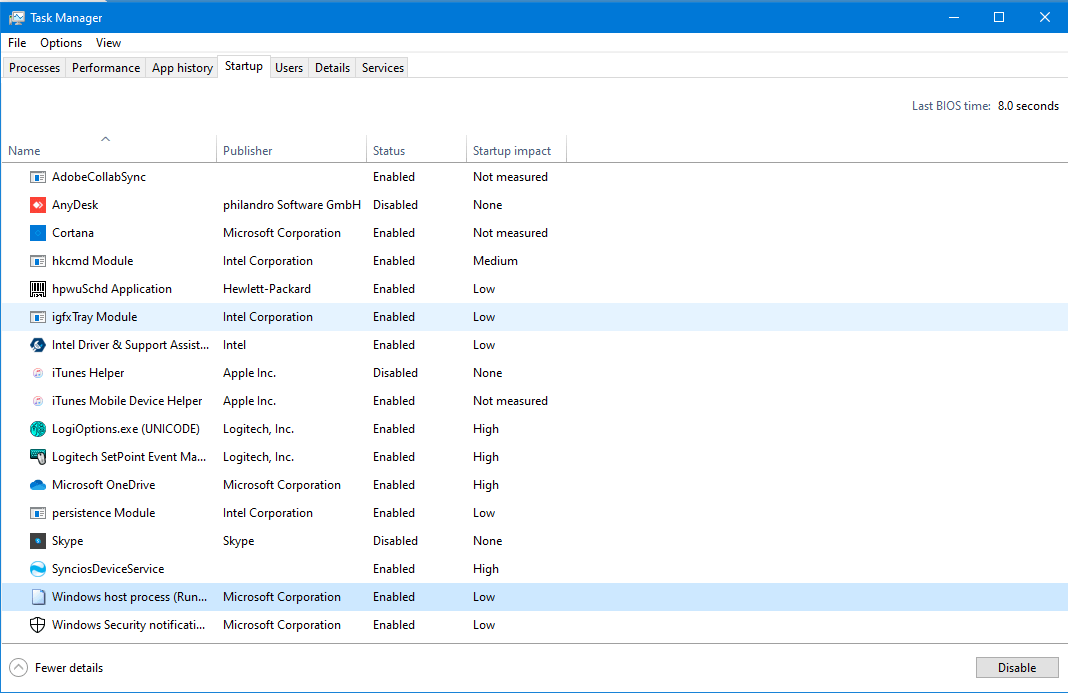Image resolution: width=1068 pixels, height=693 pixels.
Task: Click the hpwuSchd Application barcode icon
Action: point(38,289)
